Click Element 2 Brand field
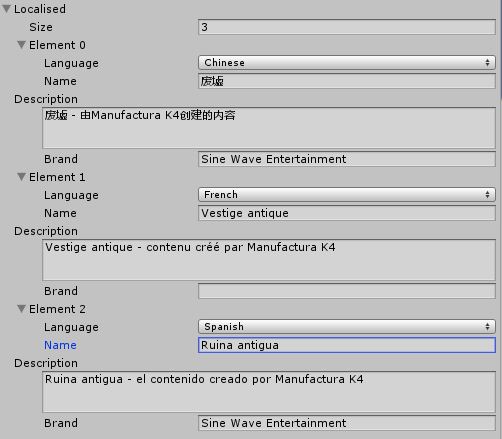The width and height of the screenshot is (502, 439). [x=347, y=423]
